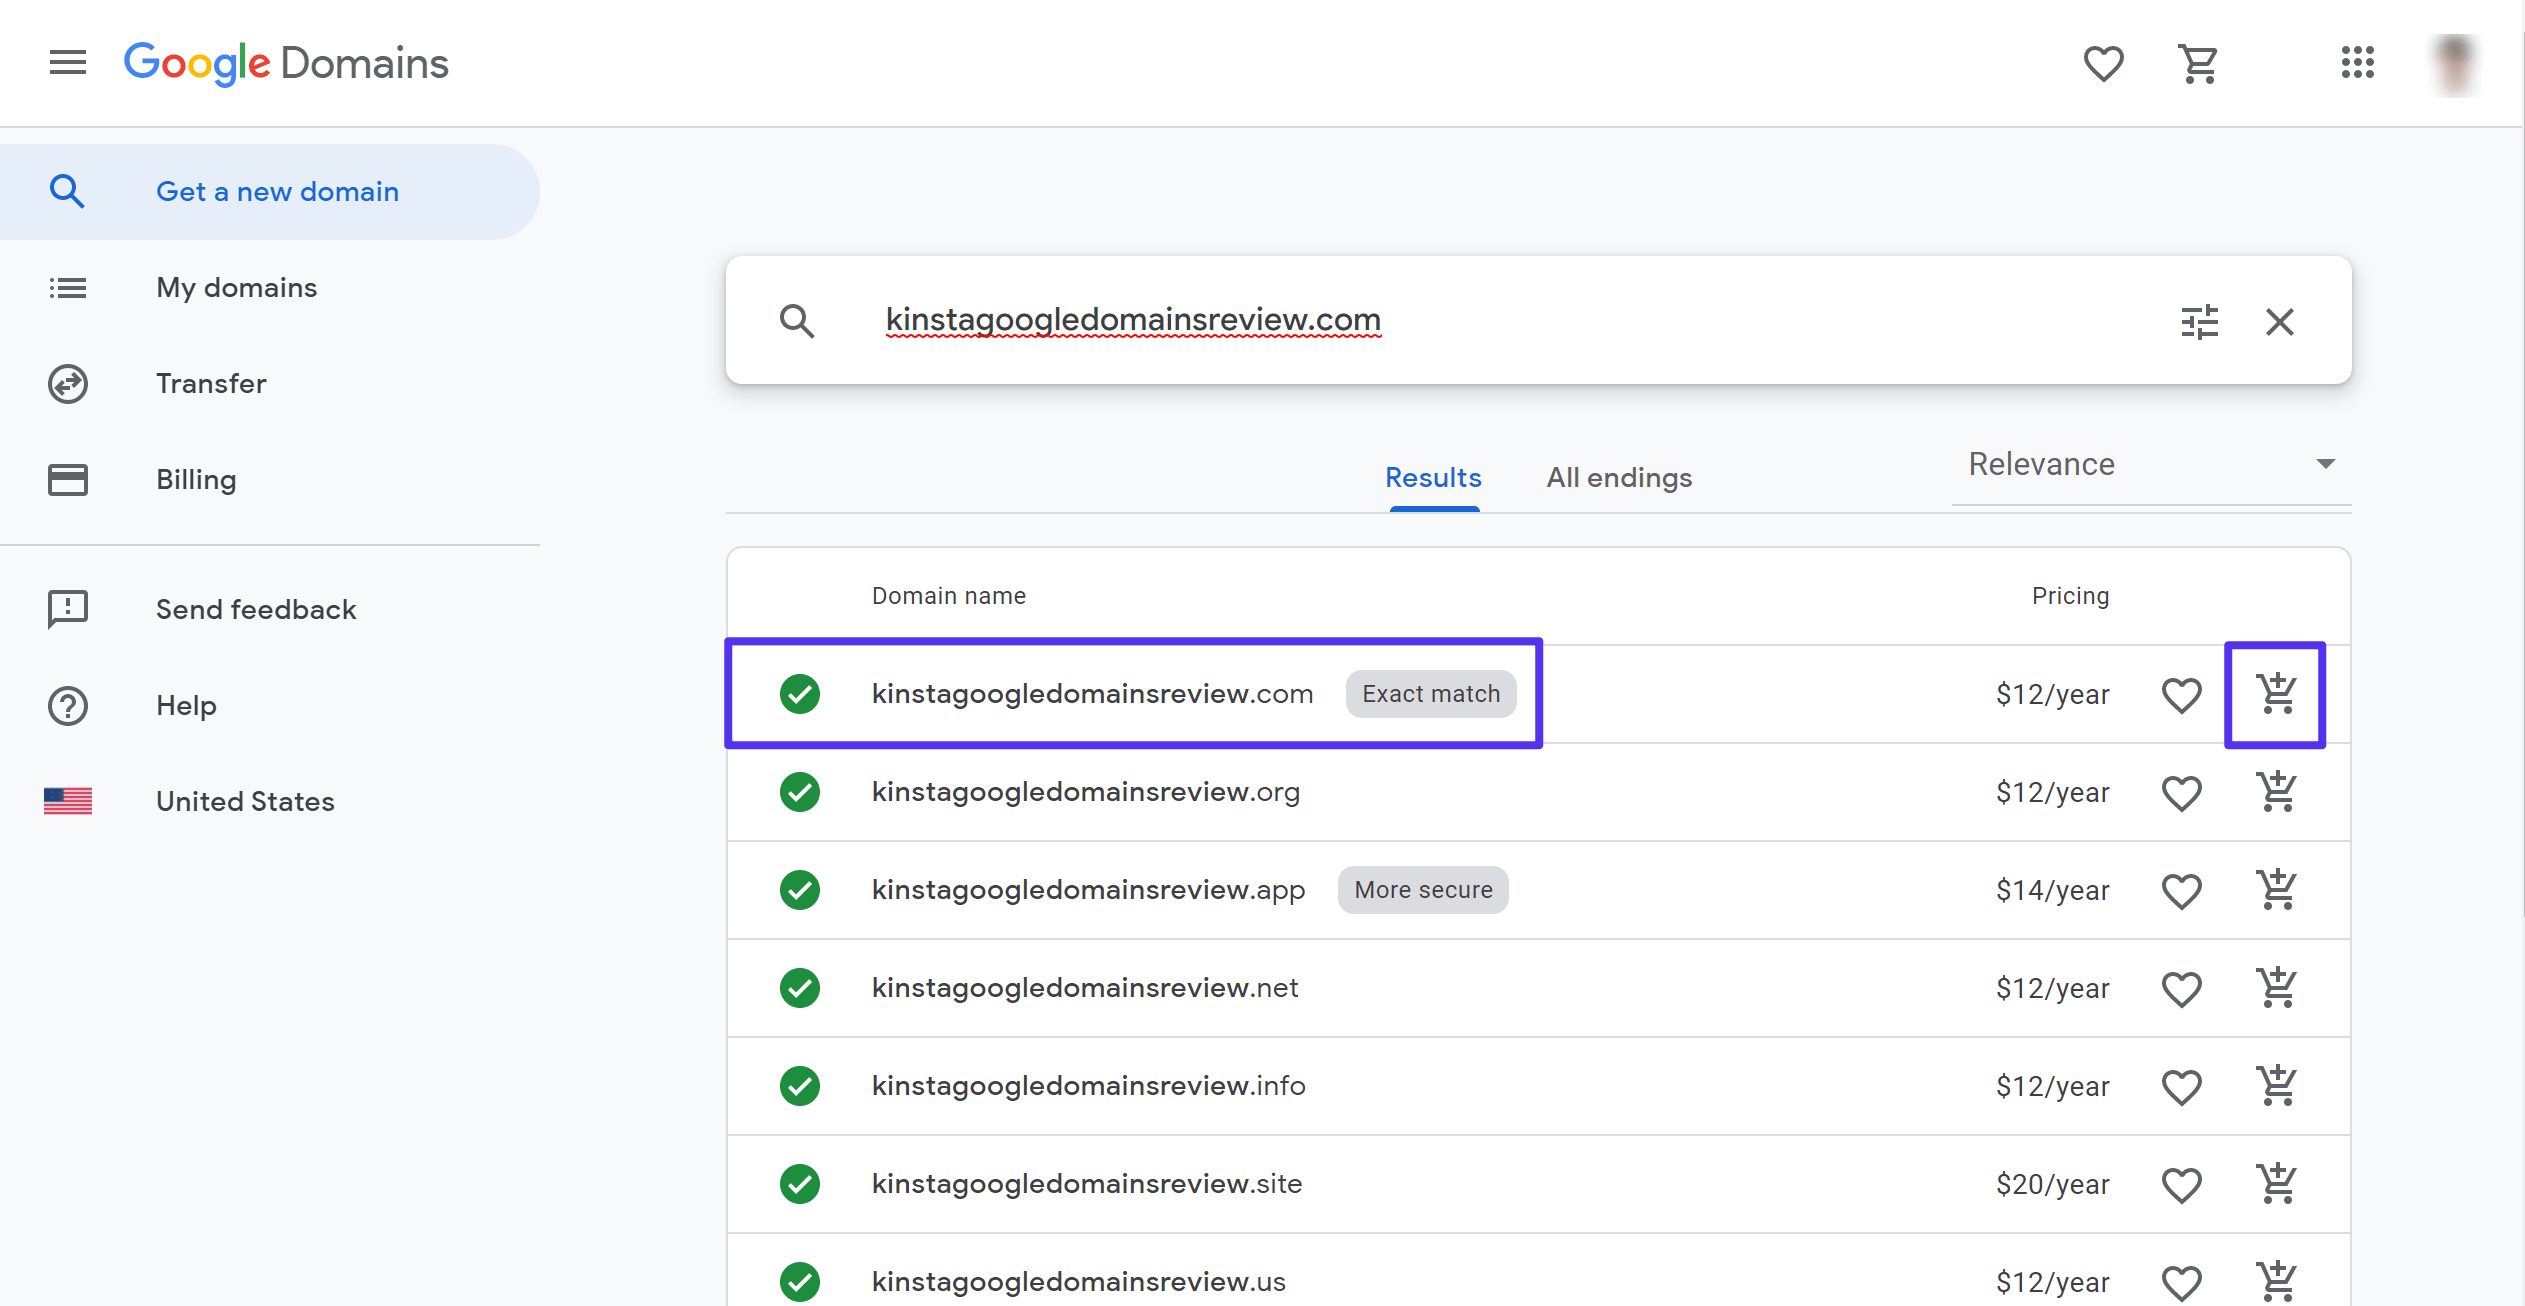Viewport: 2525px width, 1306px height.
Task: Click My domains in the sidebar
Action: (237, 287)
